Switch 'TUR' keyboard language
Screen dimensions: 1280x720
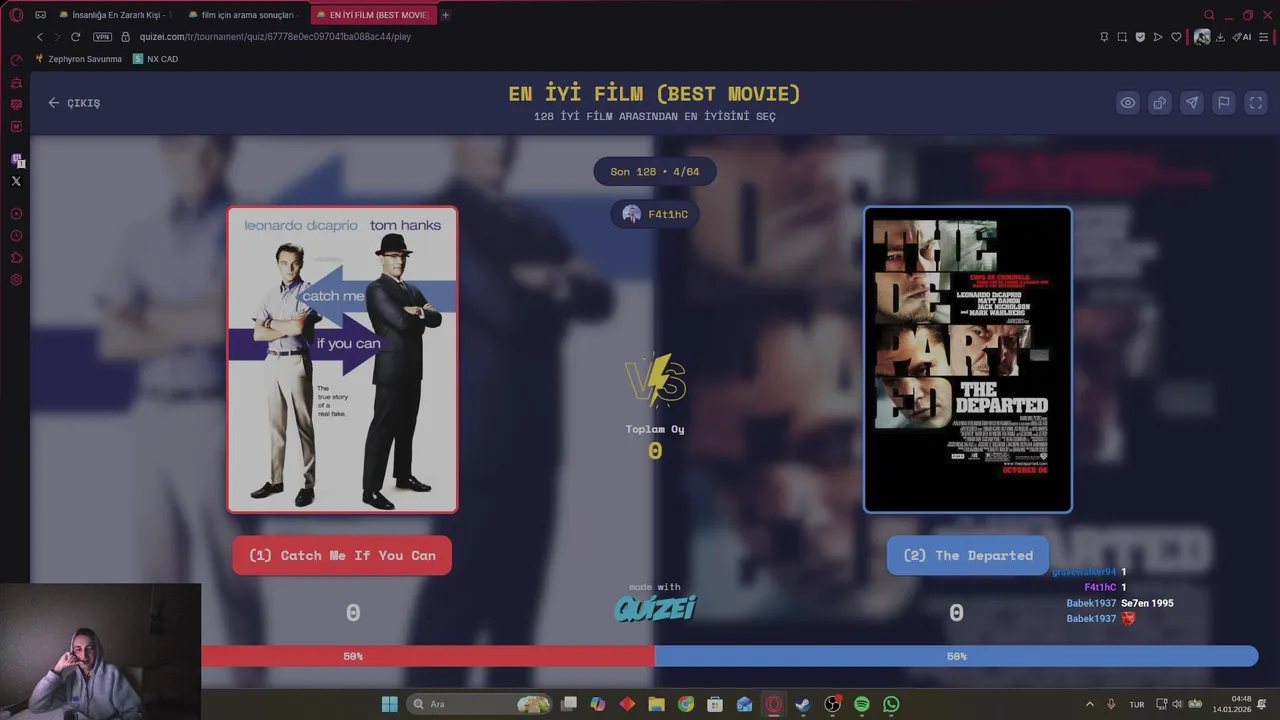coord(1137,704)
